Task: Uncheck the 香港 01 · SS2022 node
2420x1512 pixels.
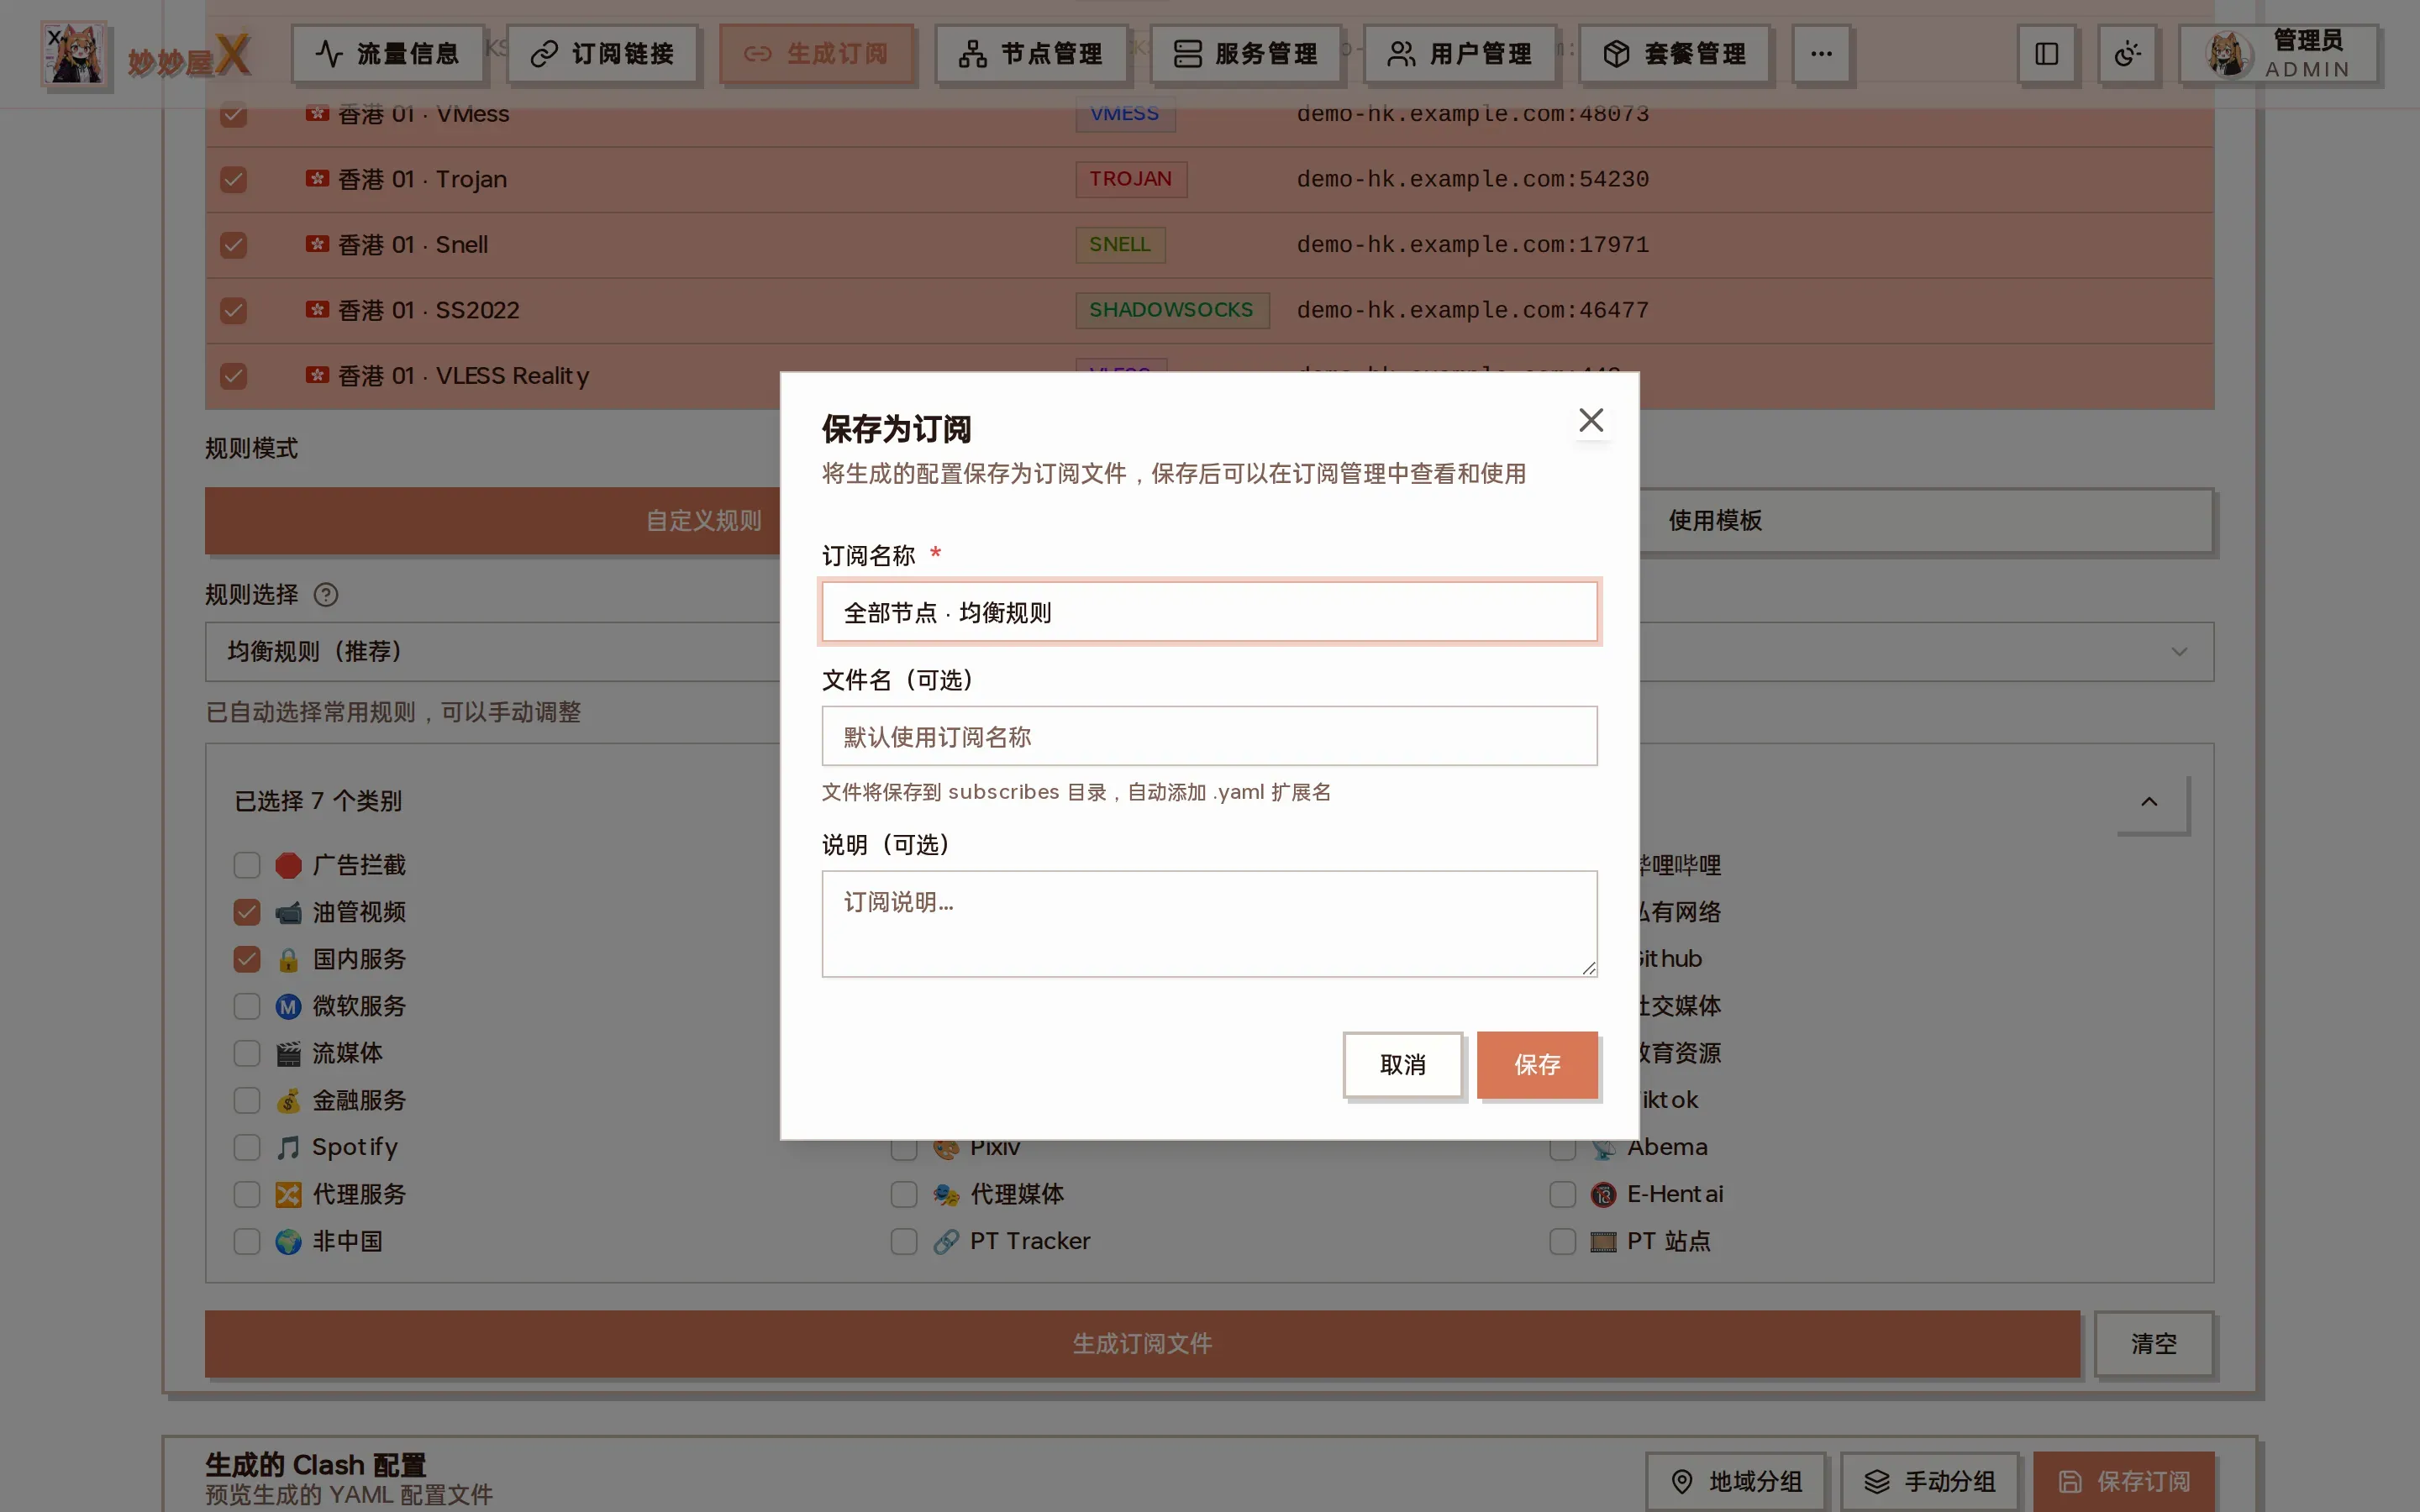Action: 233,311
